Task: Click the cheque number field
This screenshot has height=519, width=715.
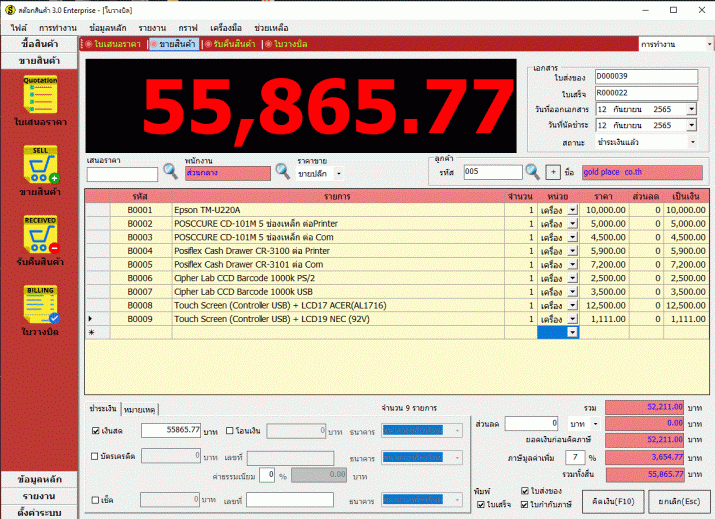Action: (290, 500)
